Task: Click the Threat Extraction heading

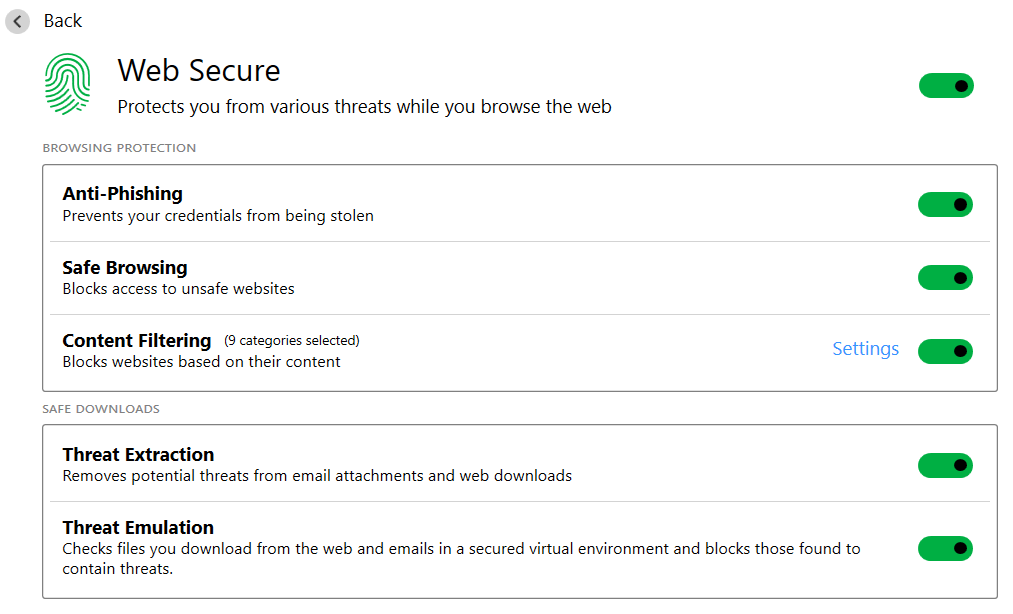Action: [x=138, y=455]
